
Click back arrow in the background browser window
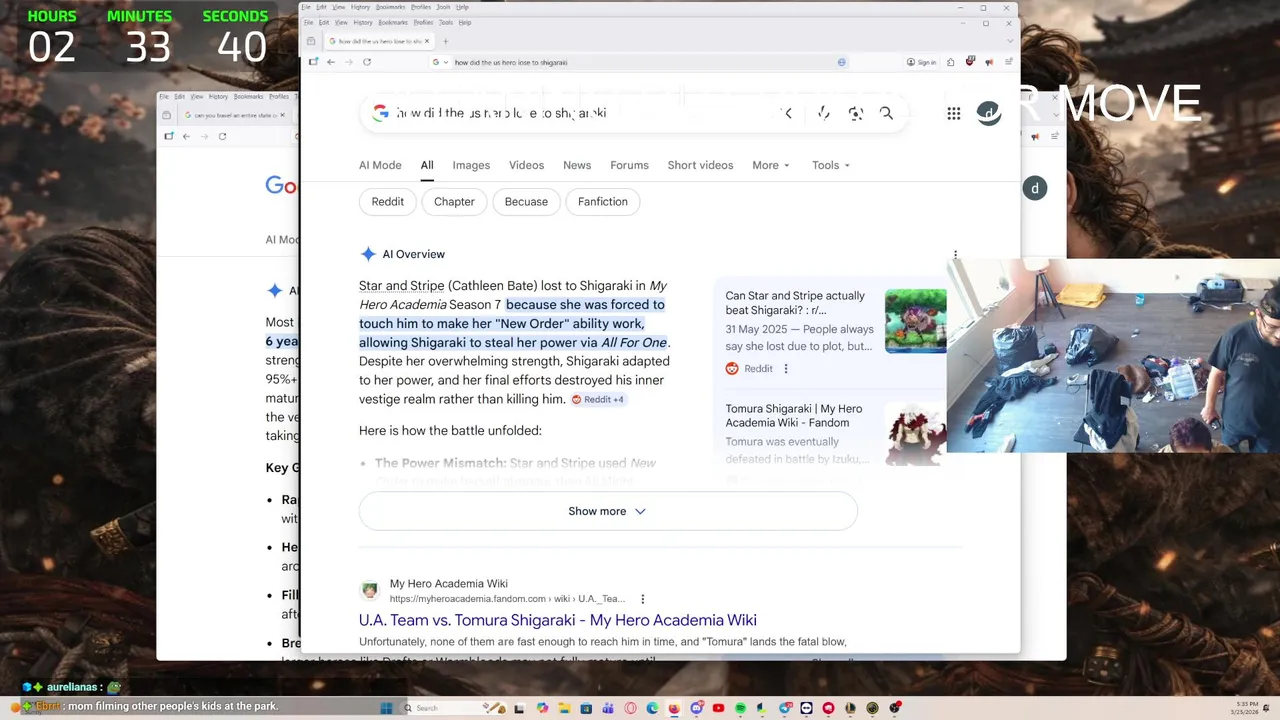tap(186, 136)
